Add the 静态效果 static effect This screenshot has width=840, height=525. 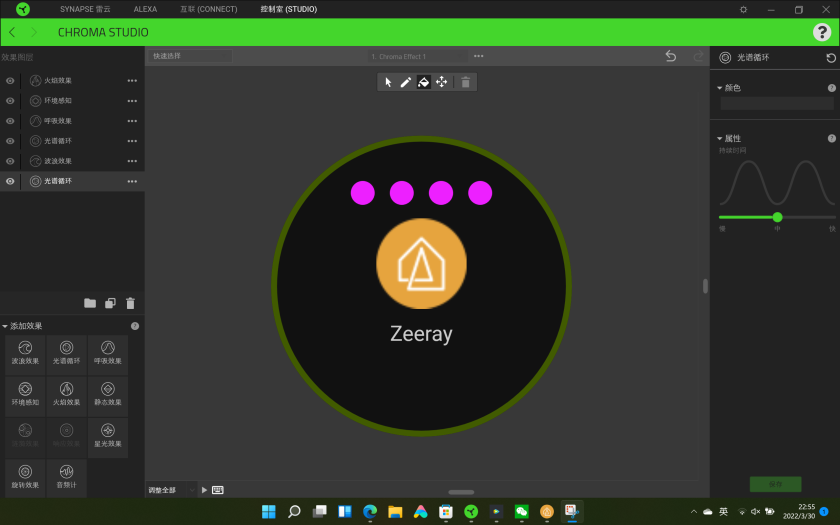click(x=108, y=395)
